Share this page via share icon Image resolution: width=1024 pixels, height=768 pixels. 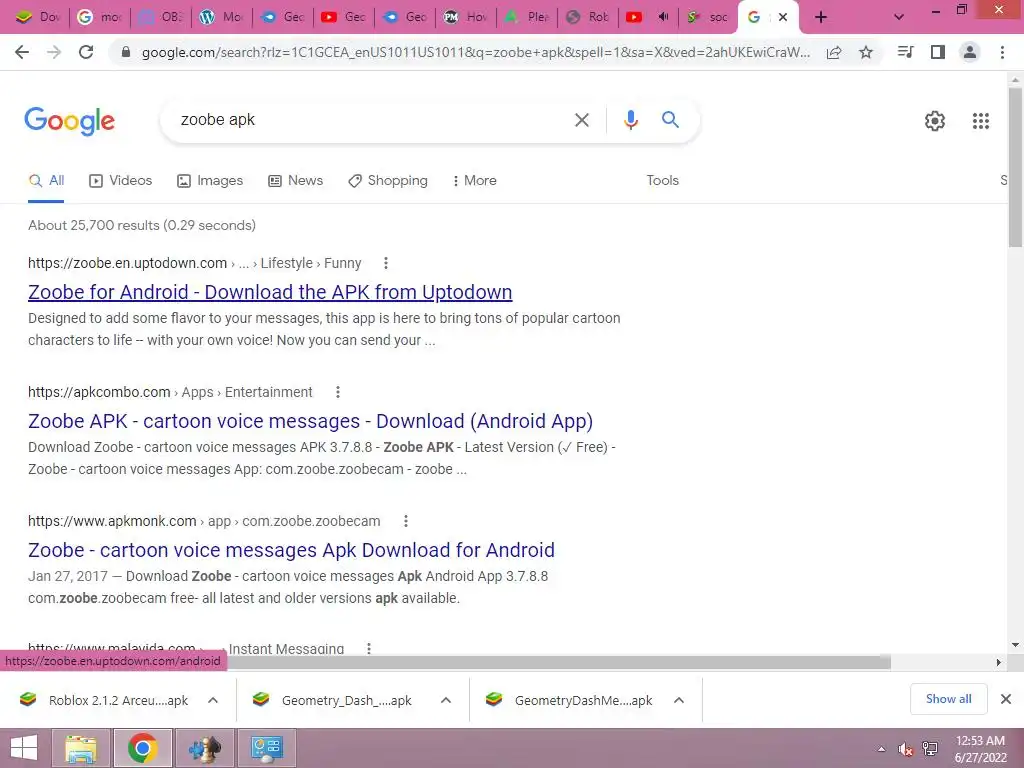834,52
